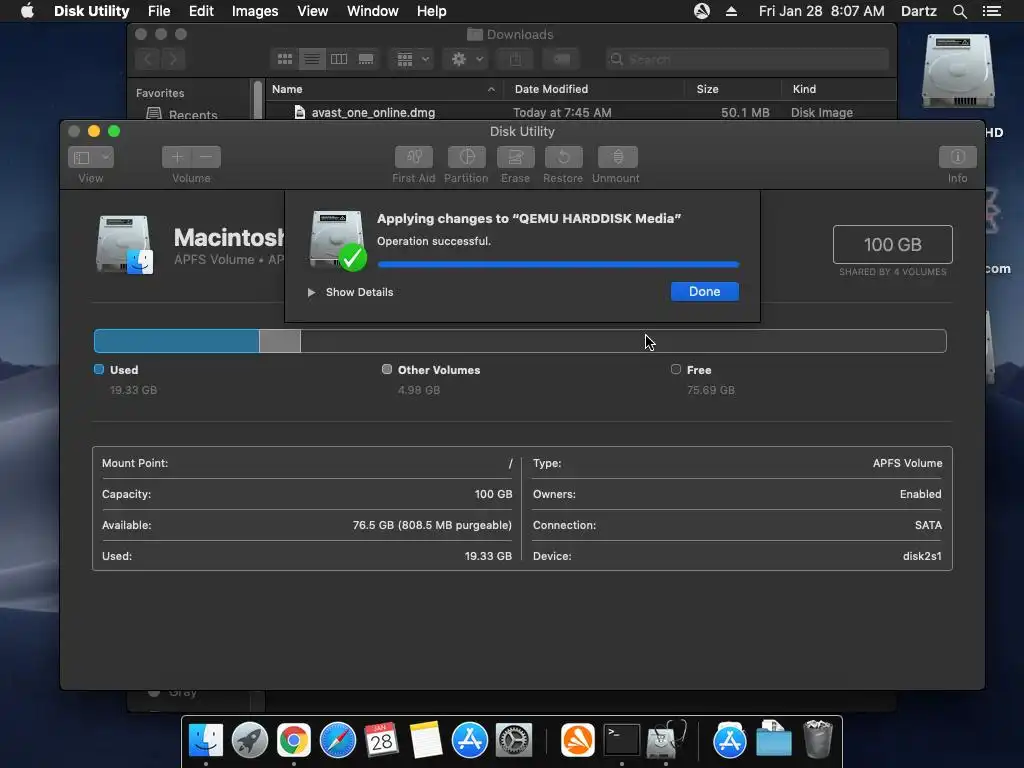
Task: Open the File menu
Action: click(x=159, y=11)
